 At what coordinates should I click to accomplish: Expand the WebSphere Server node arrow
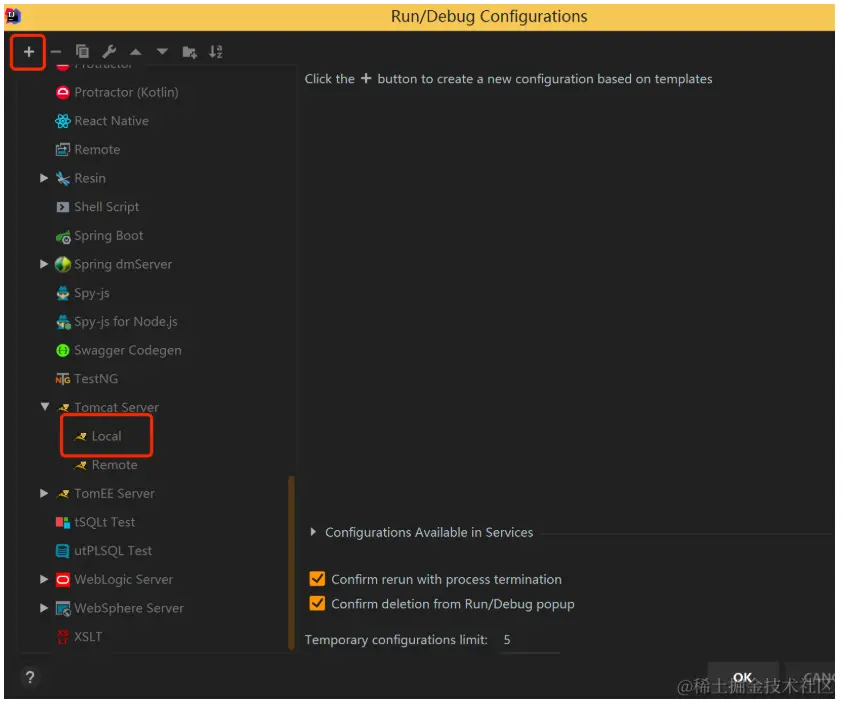tap(44, 608)
